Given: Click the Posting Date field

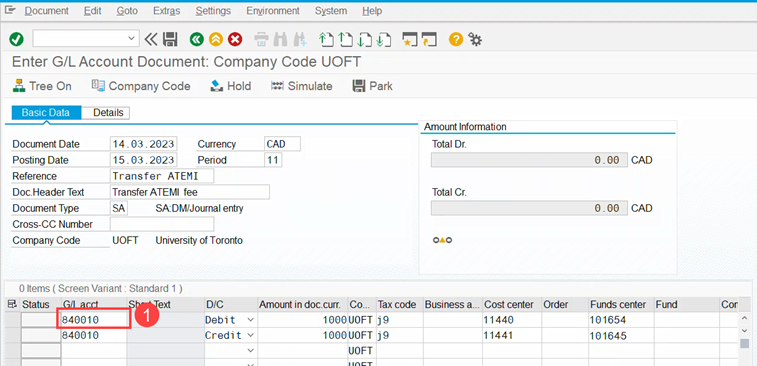Looking at the screenshot, I should pos(143,160).
